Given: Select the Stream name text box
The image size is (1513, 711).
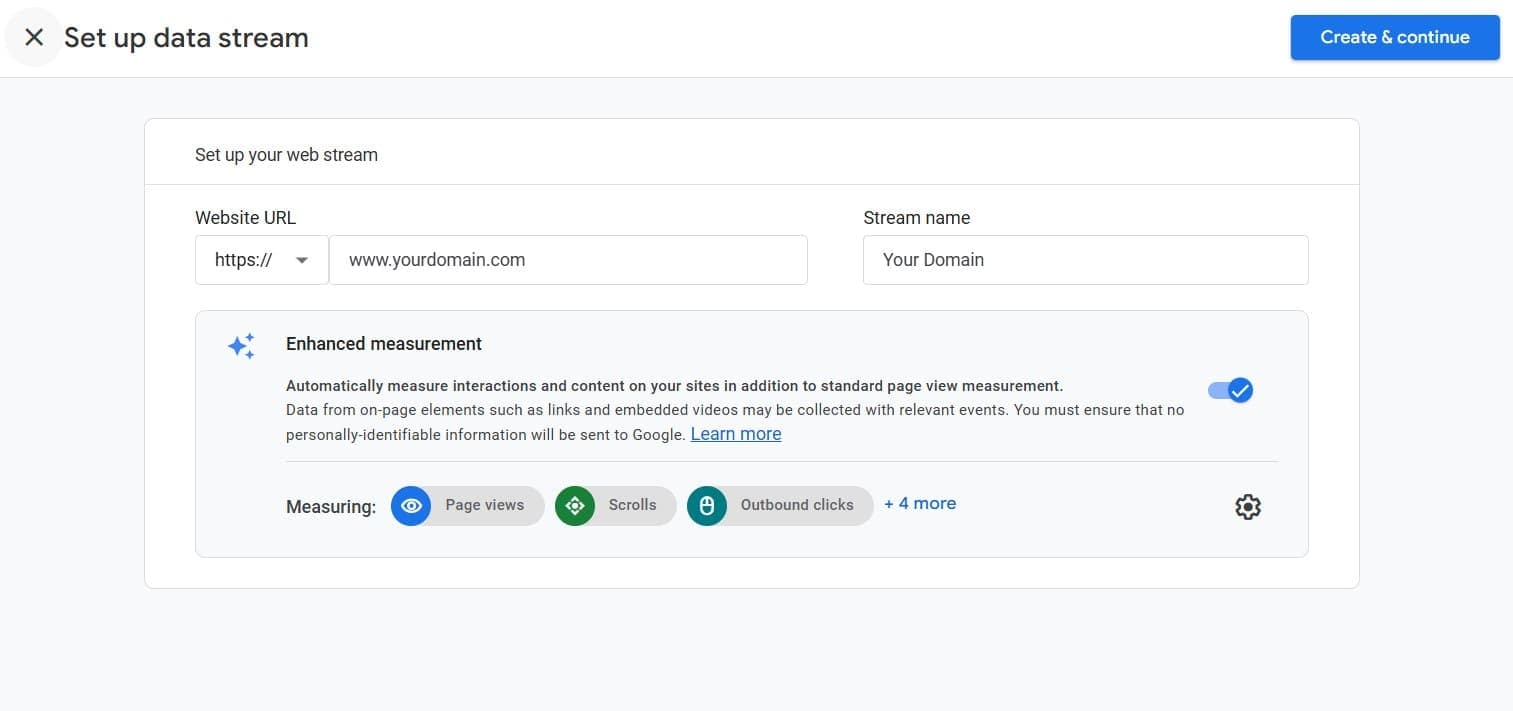Looking at the screenshot, I should pyautogui.click(x=1084, y=259).
